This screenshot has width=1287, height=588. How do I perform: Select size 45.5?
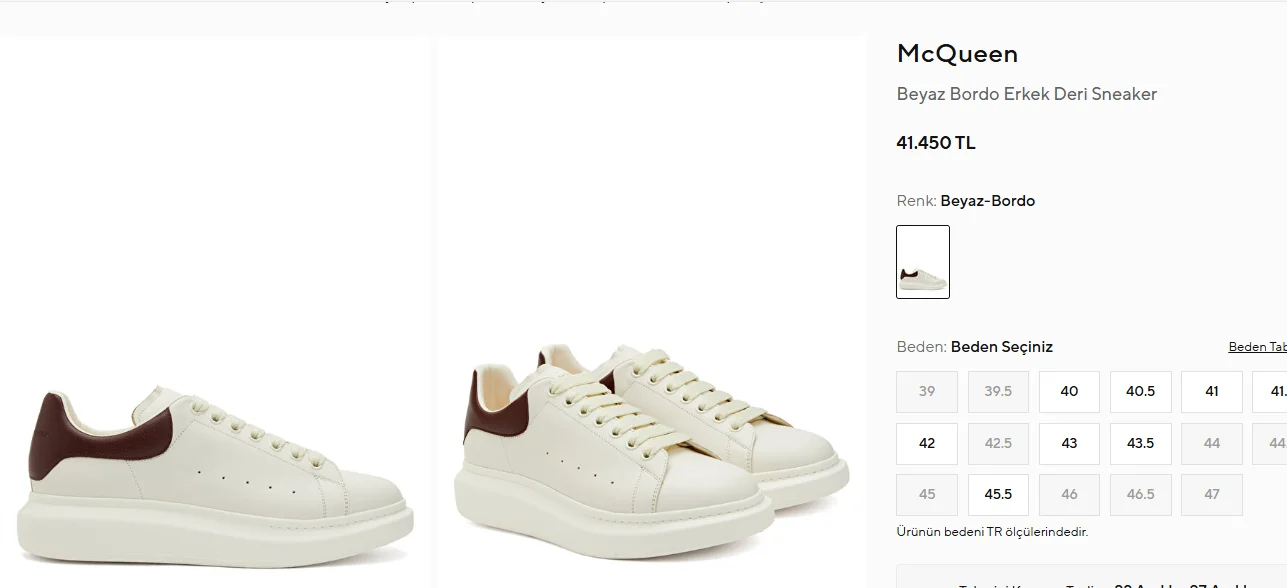(998, 495)
